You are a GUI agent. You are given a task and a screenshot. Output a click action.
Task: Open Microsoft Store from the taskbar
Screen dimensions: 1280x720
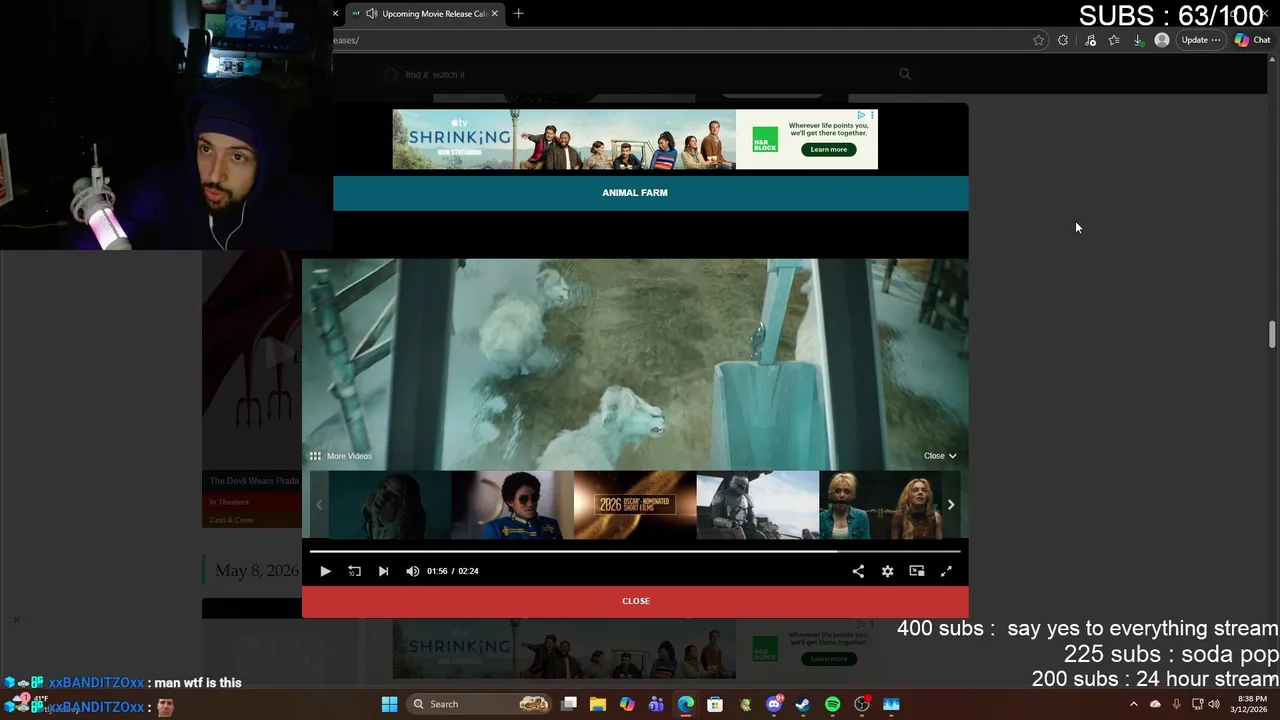pyautogui.click(x=715, y=704)
